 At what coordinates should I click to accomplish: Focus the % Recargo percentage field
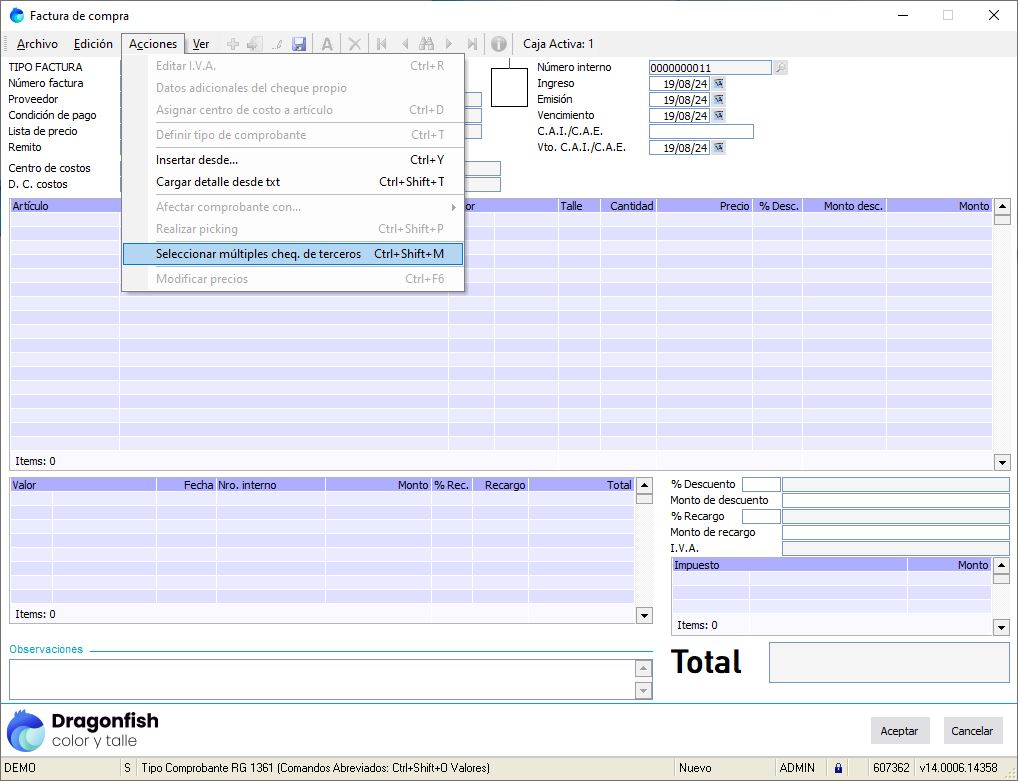click(761, 516)
